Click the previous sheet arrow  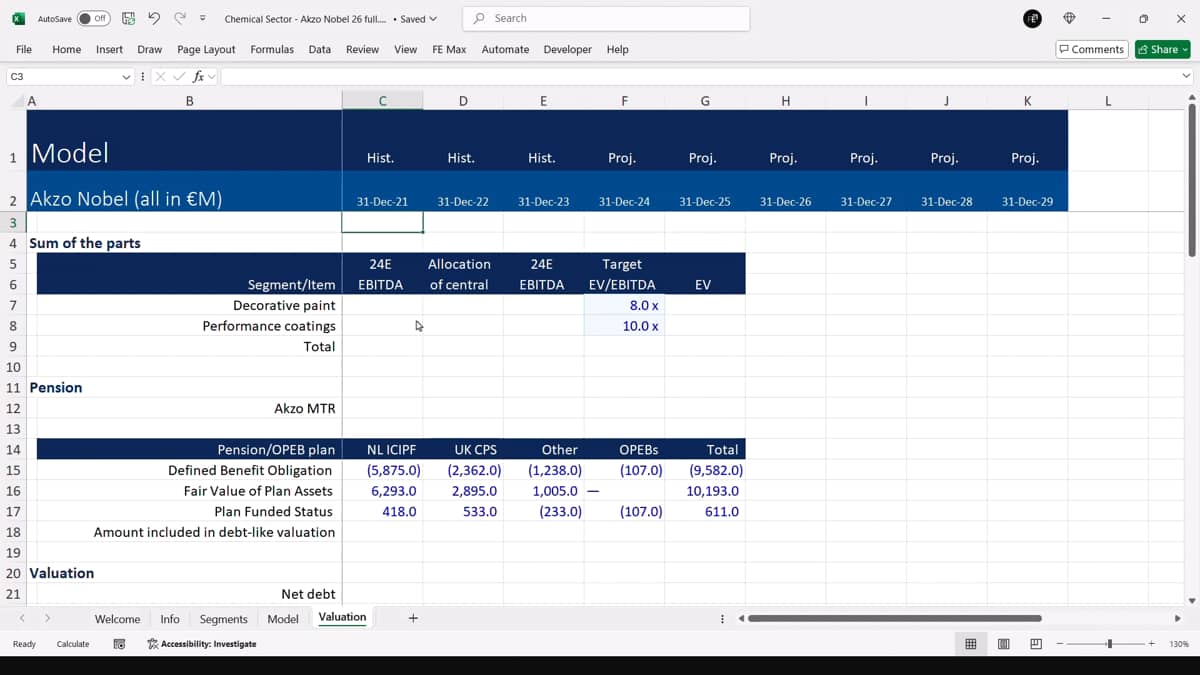pyautogui.click(x=22, y=619)
